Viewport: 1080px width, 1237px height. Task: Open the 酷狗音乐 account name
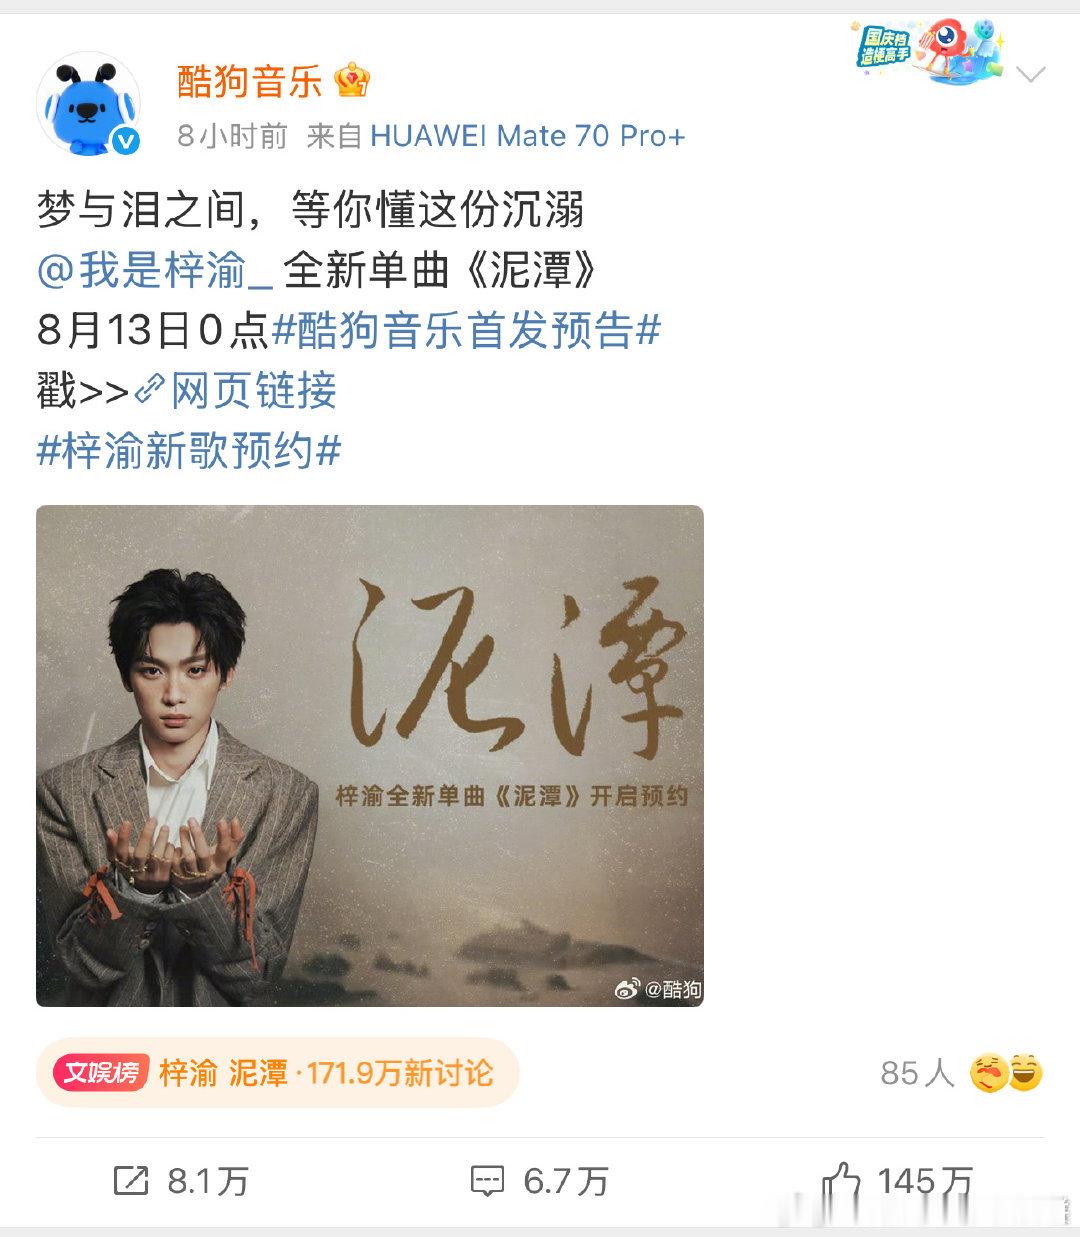(x=250, y=81)
